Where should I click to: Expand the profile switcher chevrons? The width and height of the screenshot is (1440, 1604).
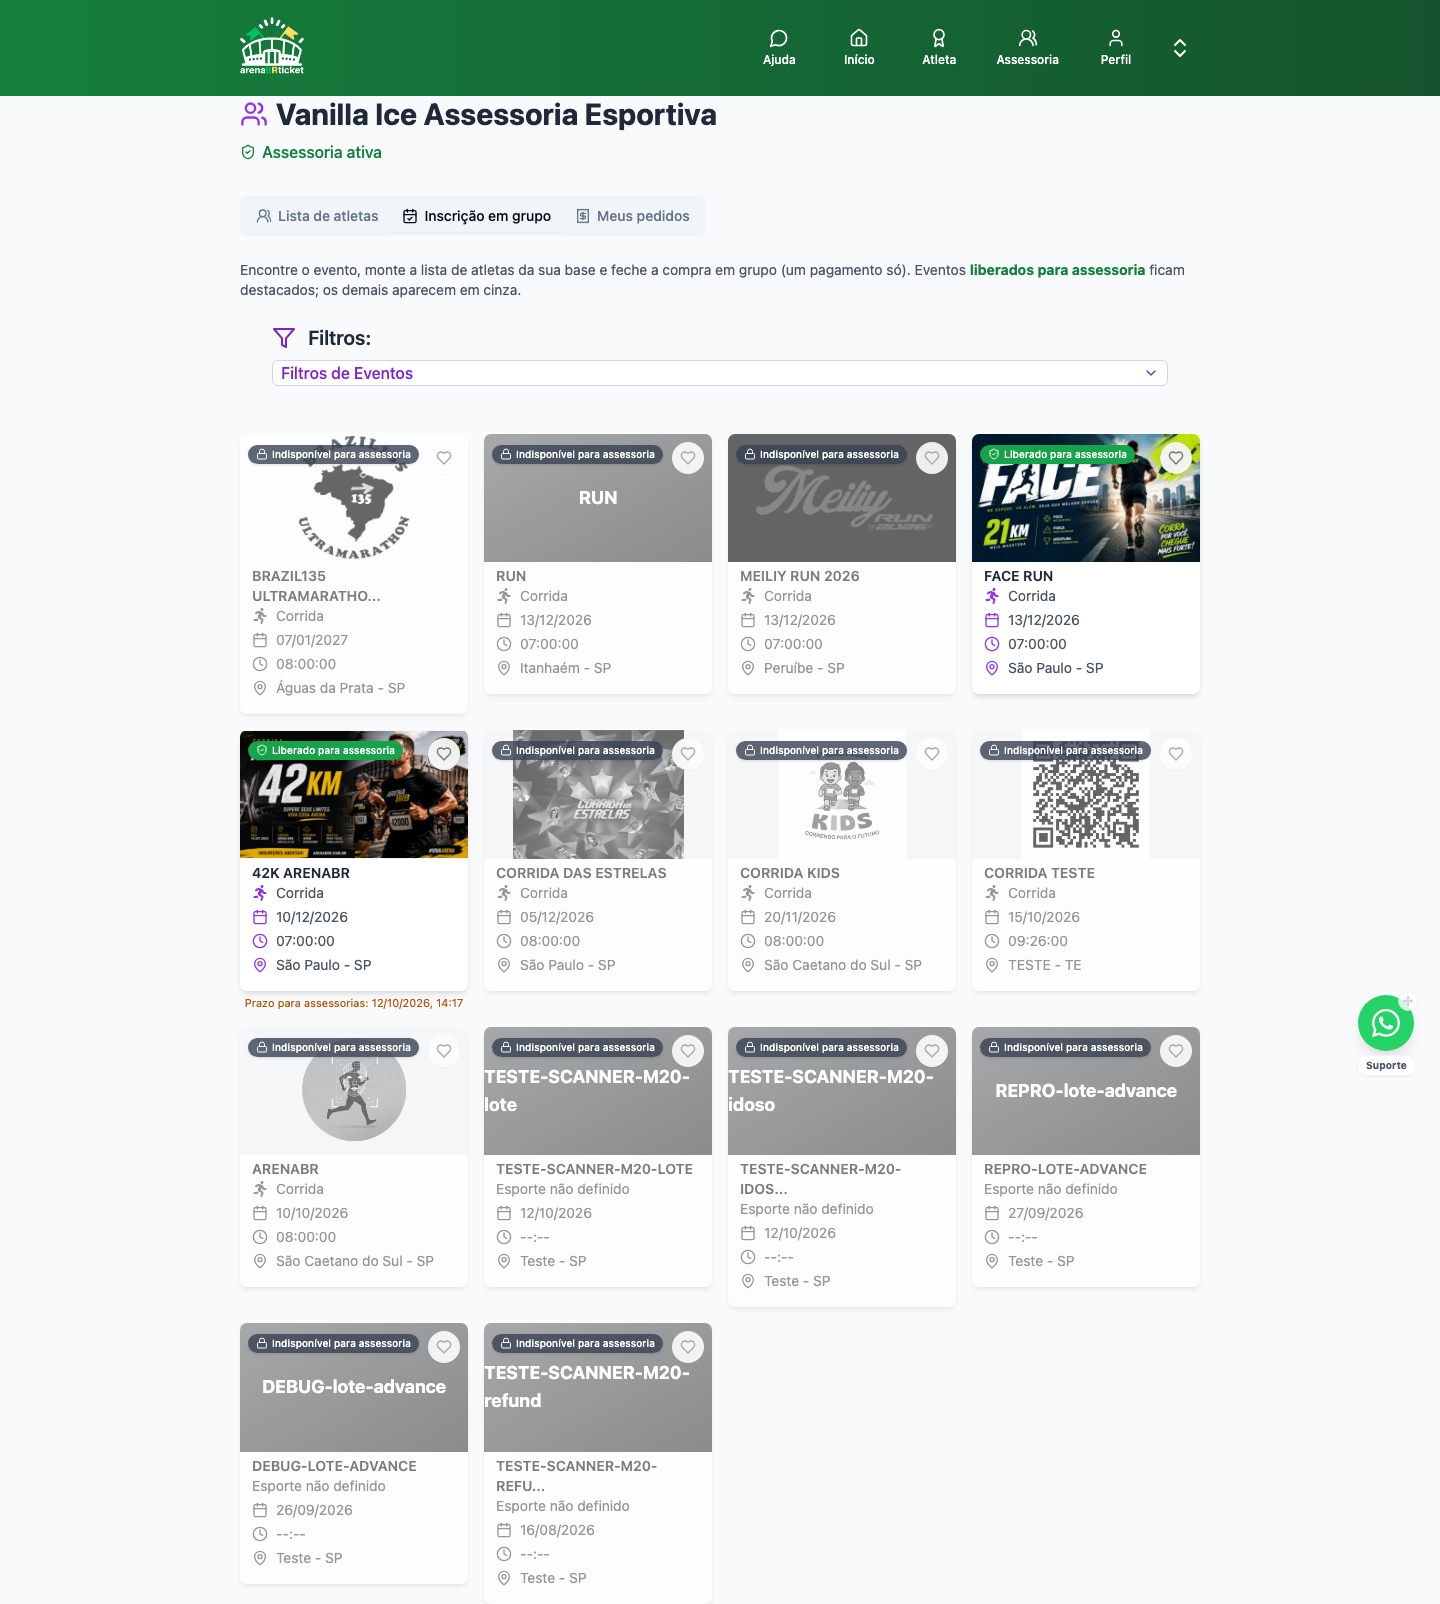tap(1180, 48)
